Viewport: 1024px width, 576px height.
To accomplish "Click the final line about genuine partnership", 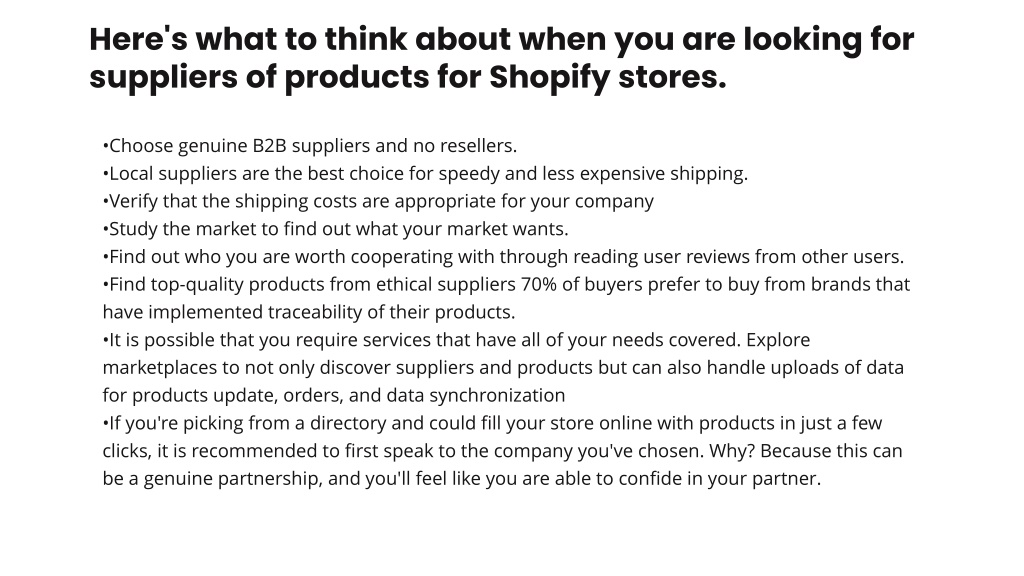I will point(462,479).
